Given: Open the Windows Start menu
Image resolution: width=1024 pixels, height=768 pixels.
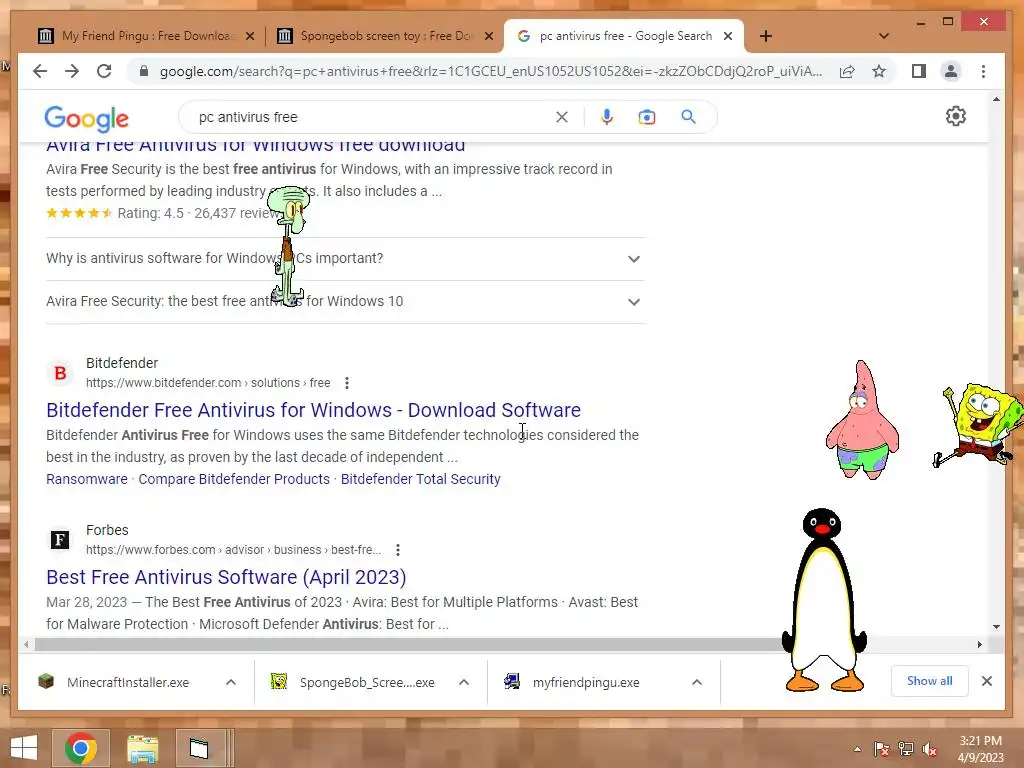Looking at the screenshot, I should pos(24,748).
